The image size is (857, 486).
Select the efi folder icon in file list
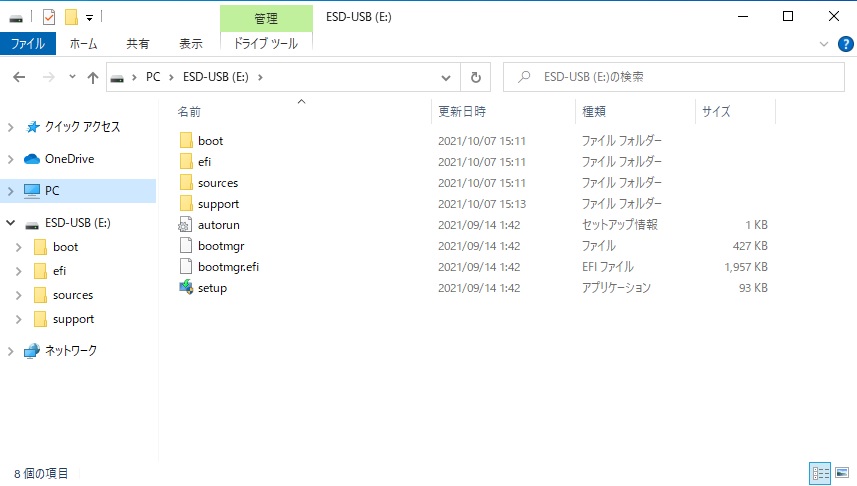tap(186, 162)
